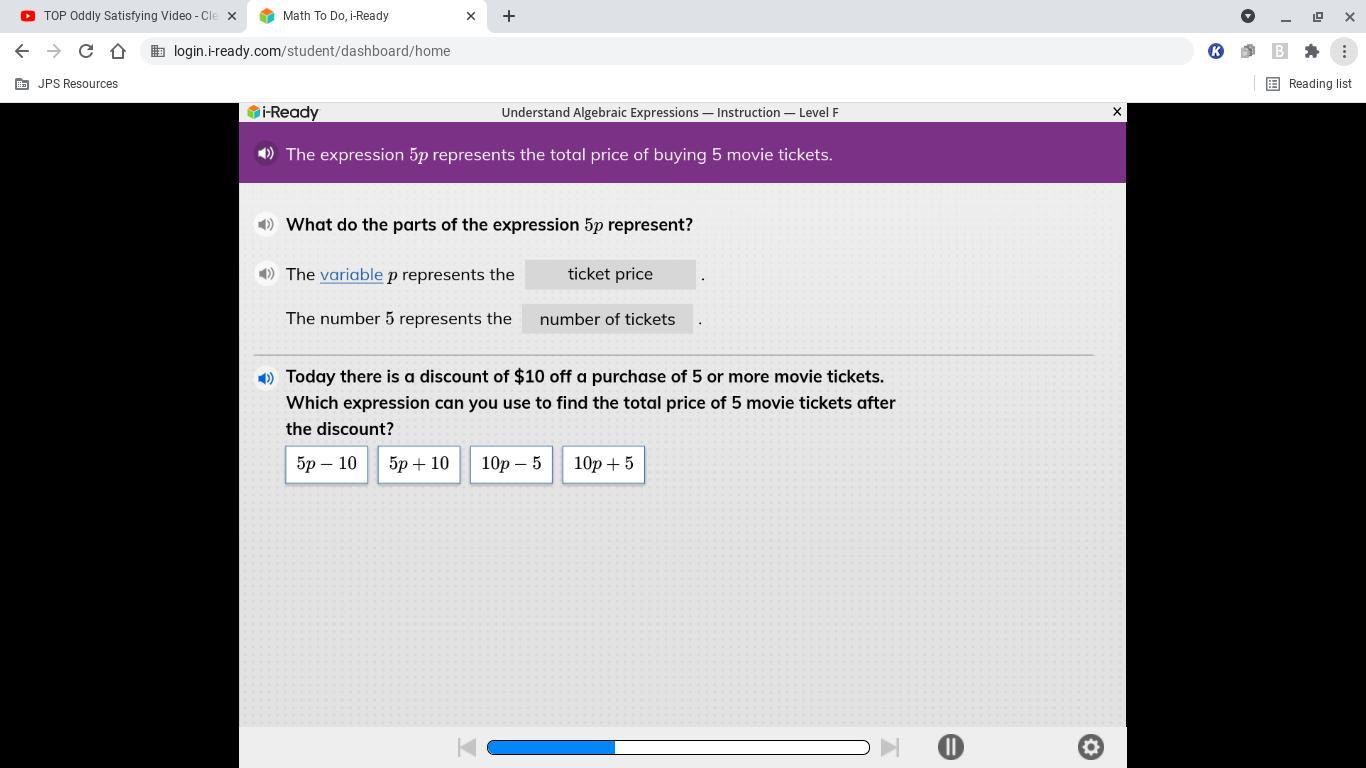Open a new browser tab
Viewport: 1366px width, 768px height.
[x=508, y=16]
